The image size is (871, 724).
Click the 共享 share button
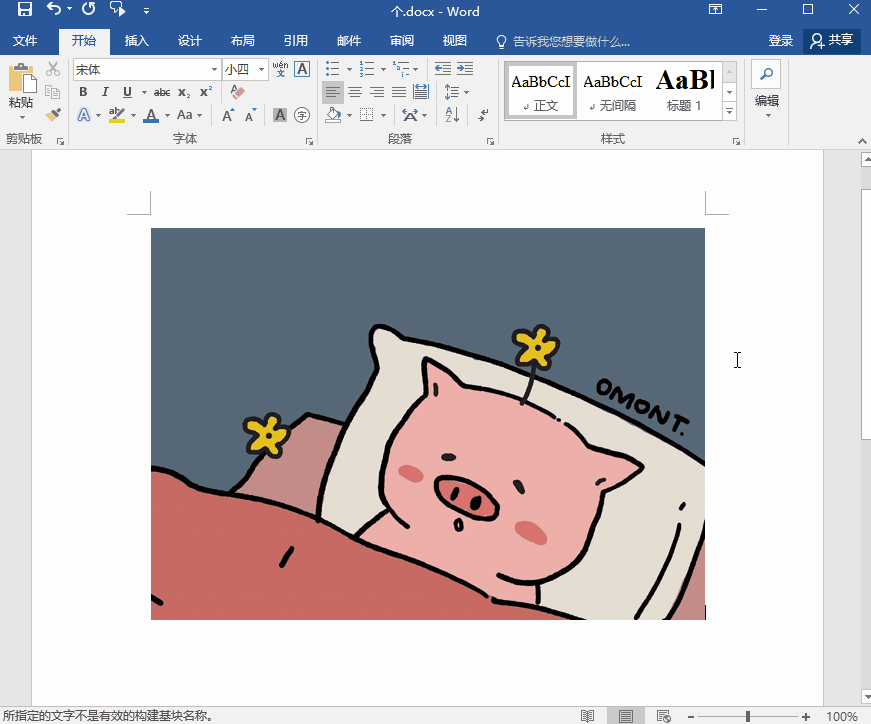[832, 41]
